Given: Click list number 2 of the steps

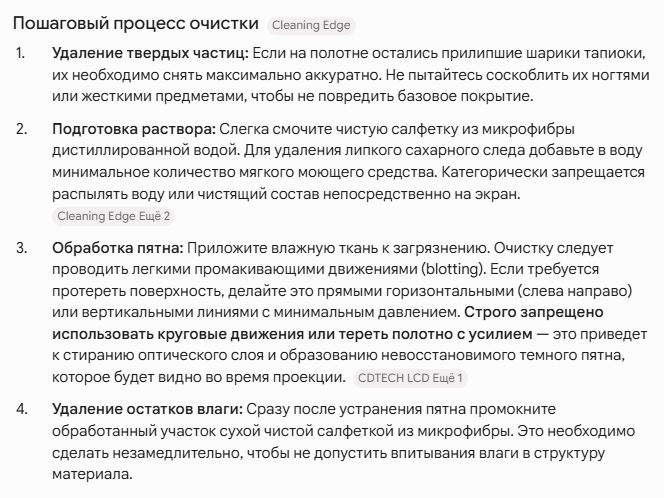Looking at the screenshot, I should [x=22, y=129].
